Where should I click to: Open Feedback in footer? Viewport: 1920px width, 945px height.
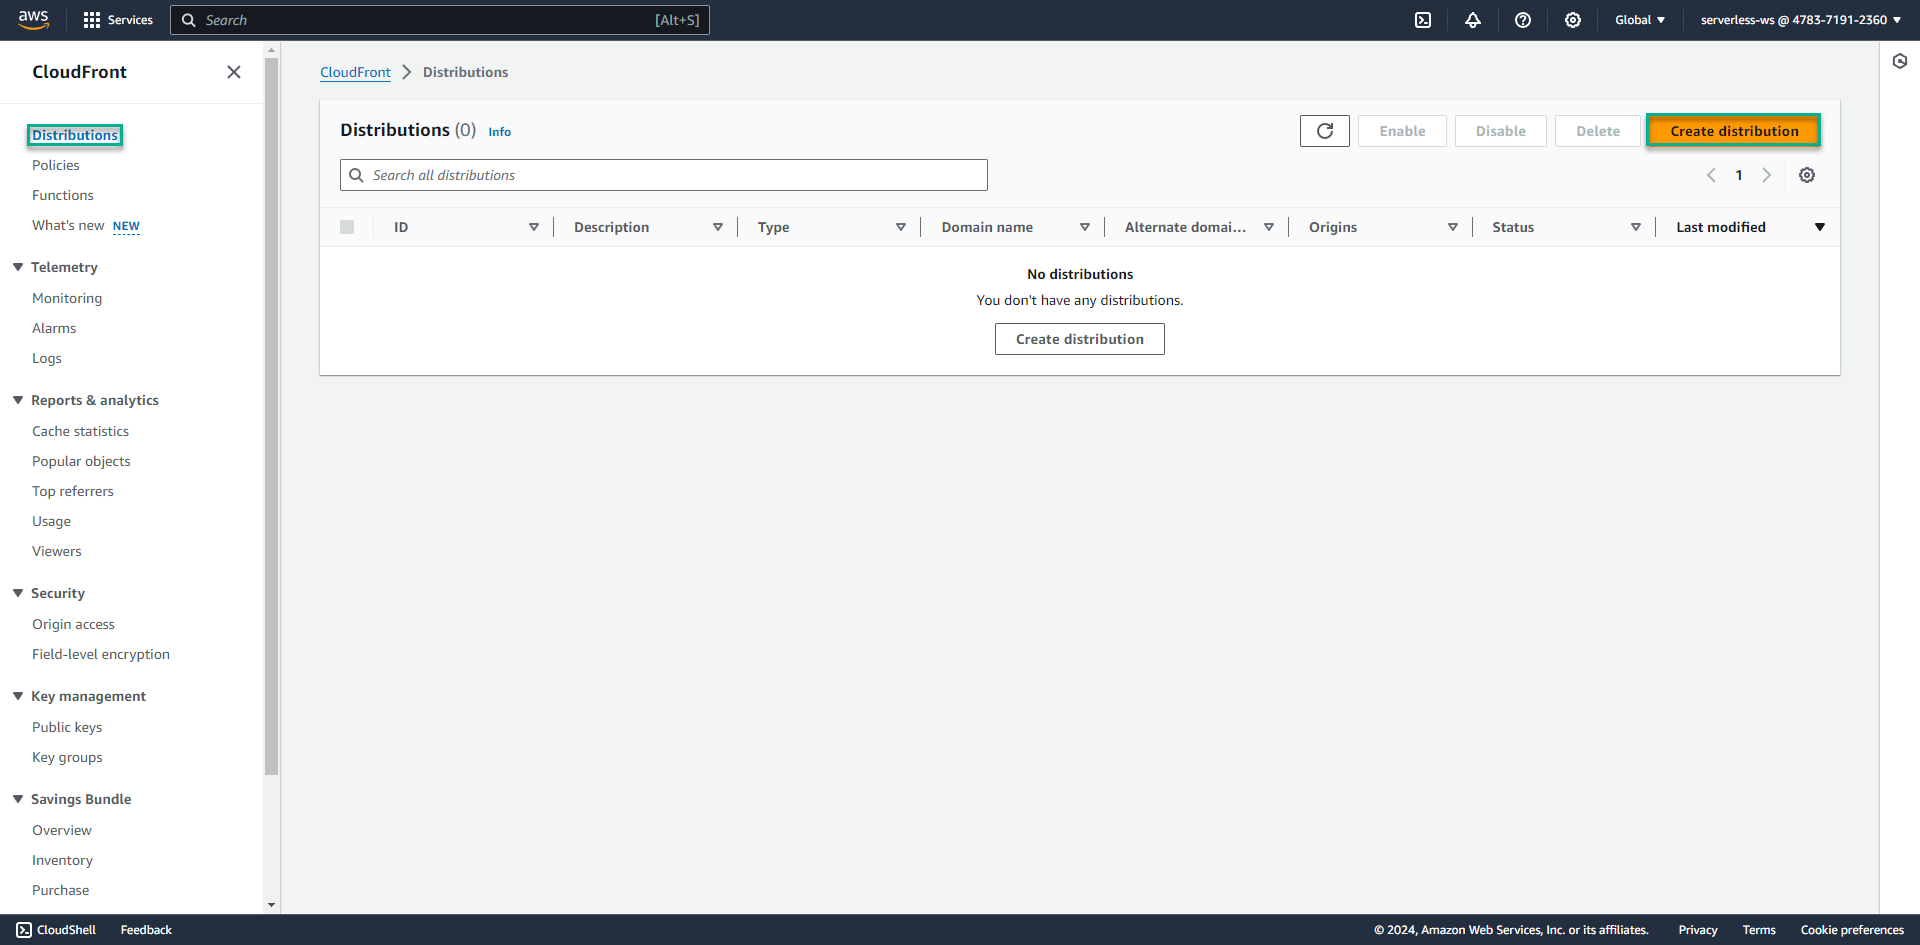(x=146, y=930)
